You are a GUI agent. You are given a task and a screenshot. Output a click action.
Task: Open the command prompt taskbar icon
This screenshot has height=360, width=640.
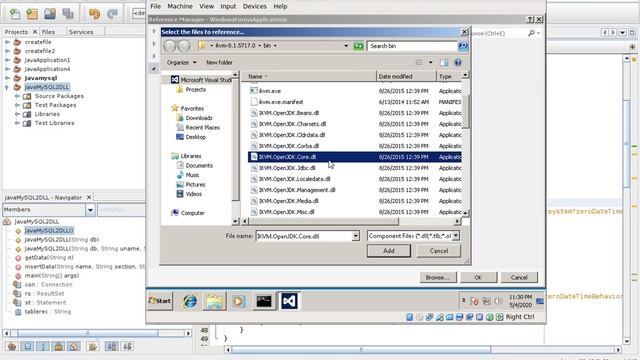click(x=264, y=301)
